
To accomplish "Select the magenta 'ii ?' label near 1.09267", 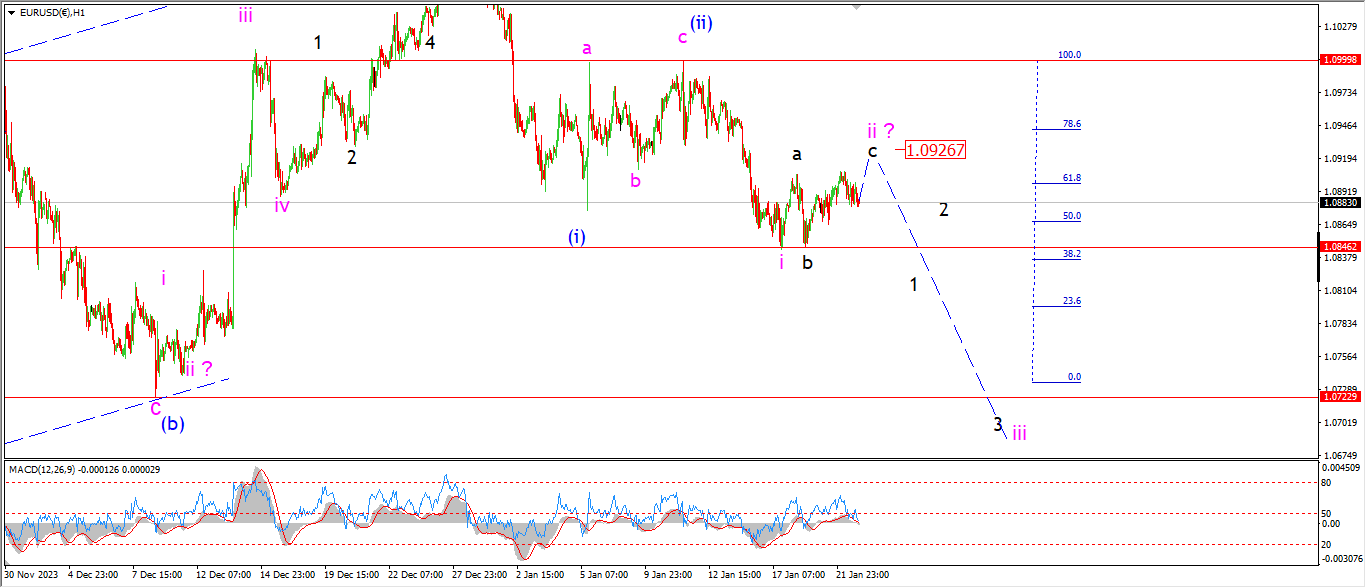I will click(x=880, y=130).
